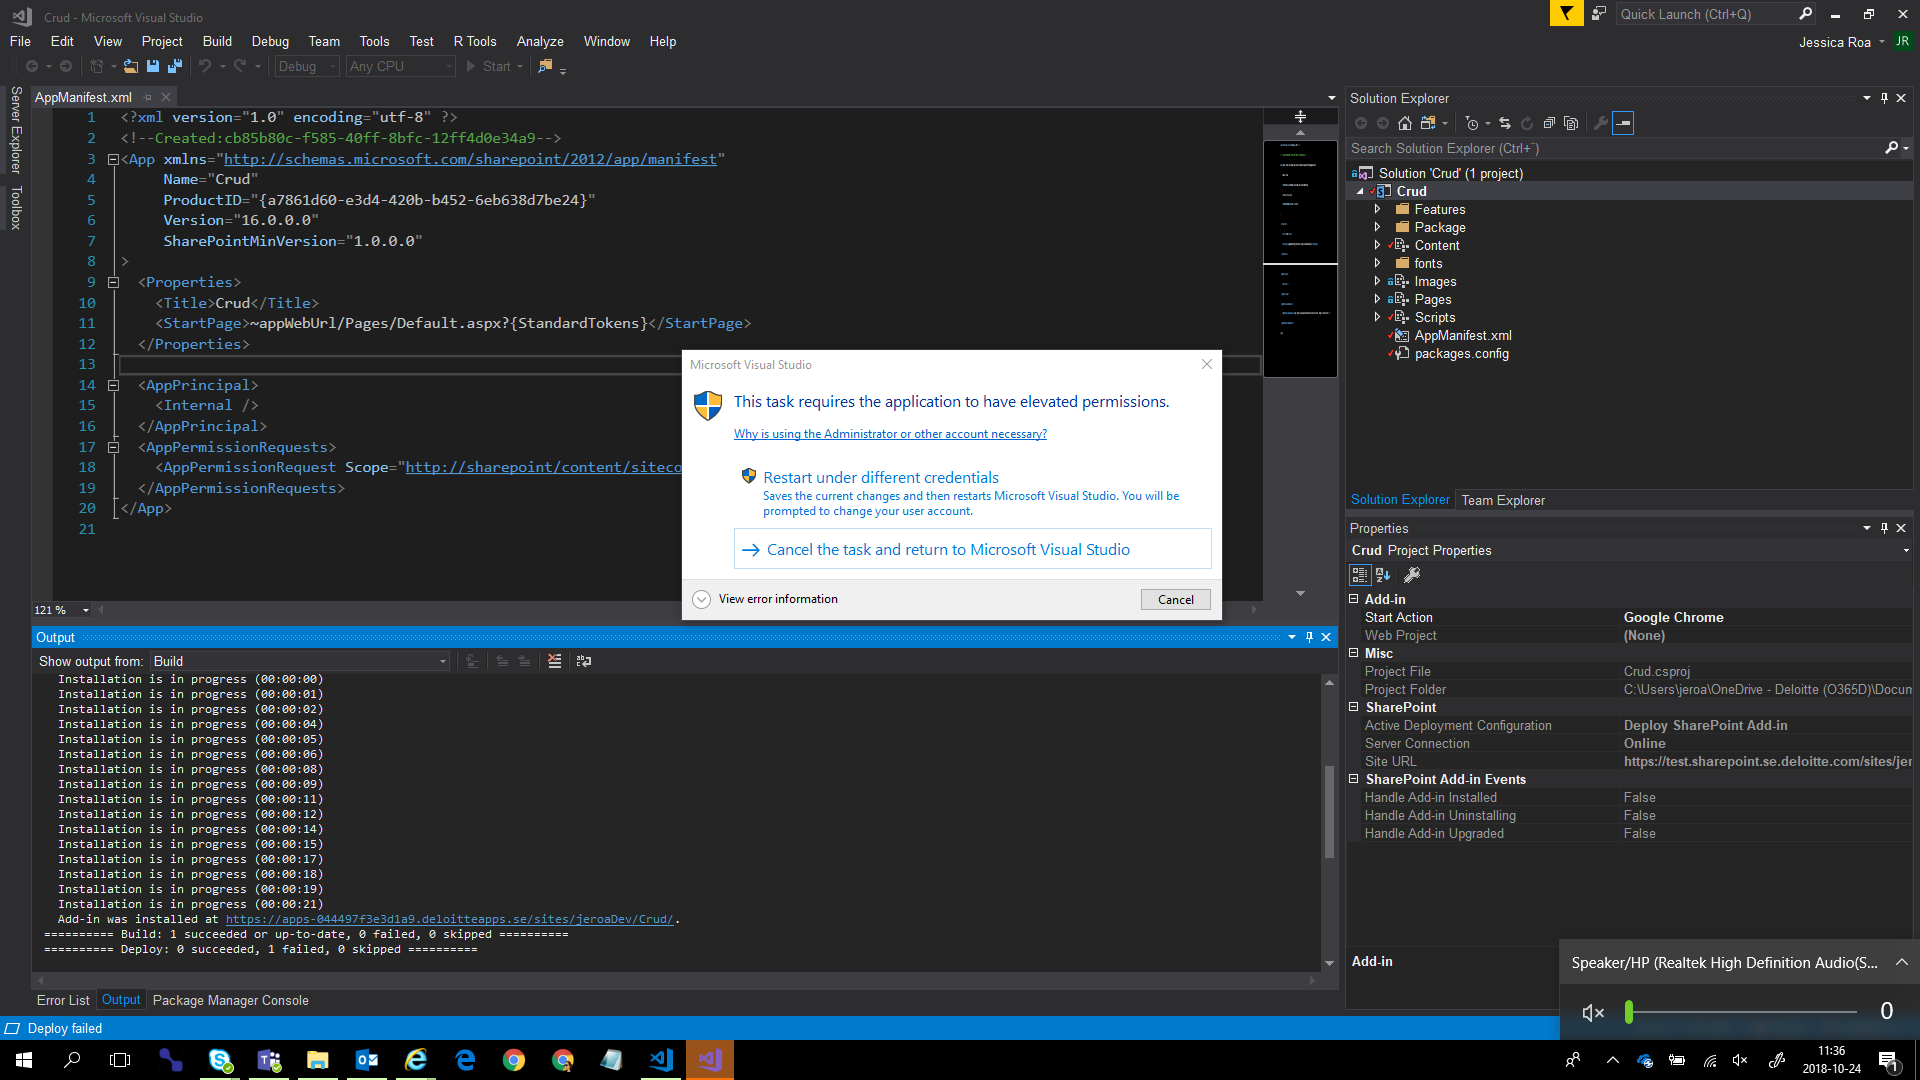Screen dimensions: 1920x1080
Task: Adjust the volume slider handle
Action: 1629,1012
